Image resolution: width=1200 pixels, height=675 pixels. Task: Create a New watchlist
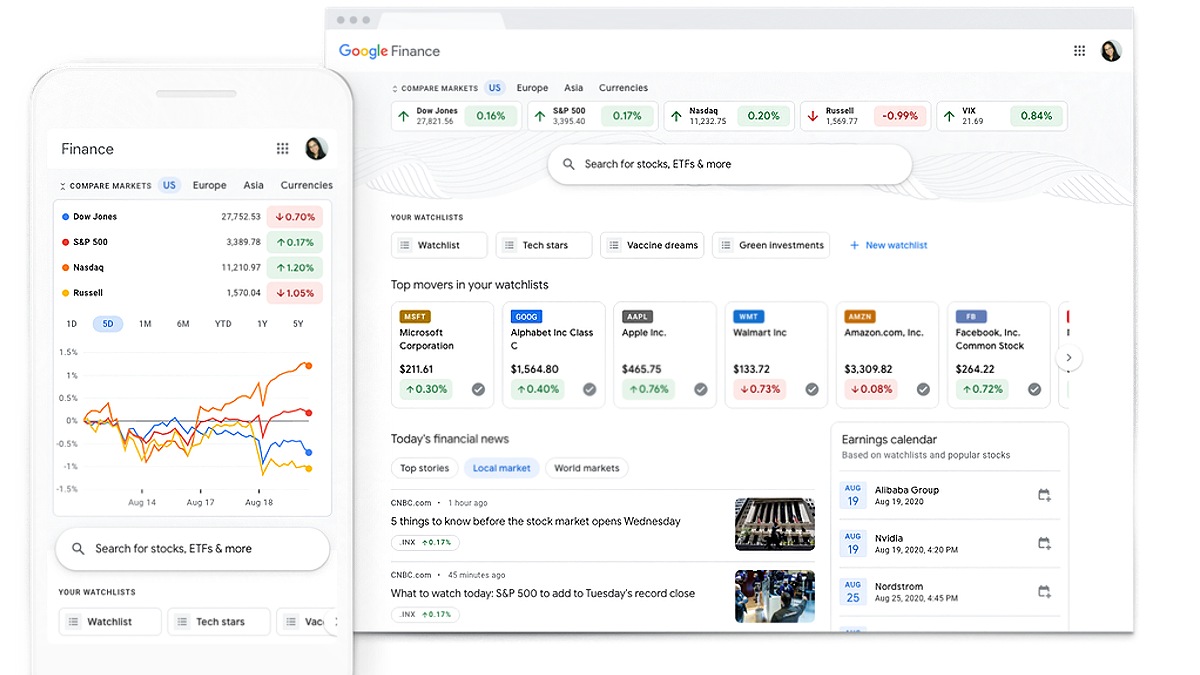888,245
